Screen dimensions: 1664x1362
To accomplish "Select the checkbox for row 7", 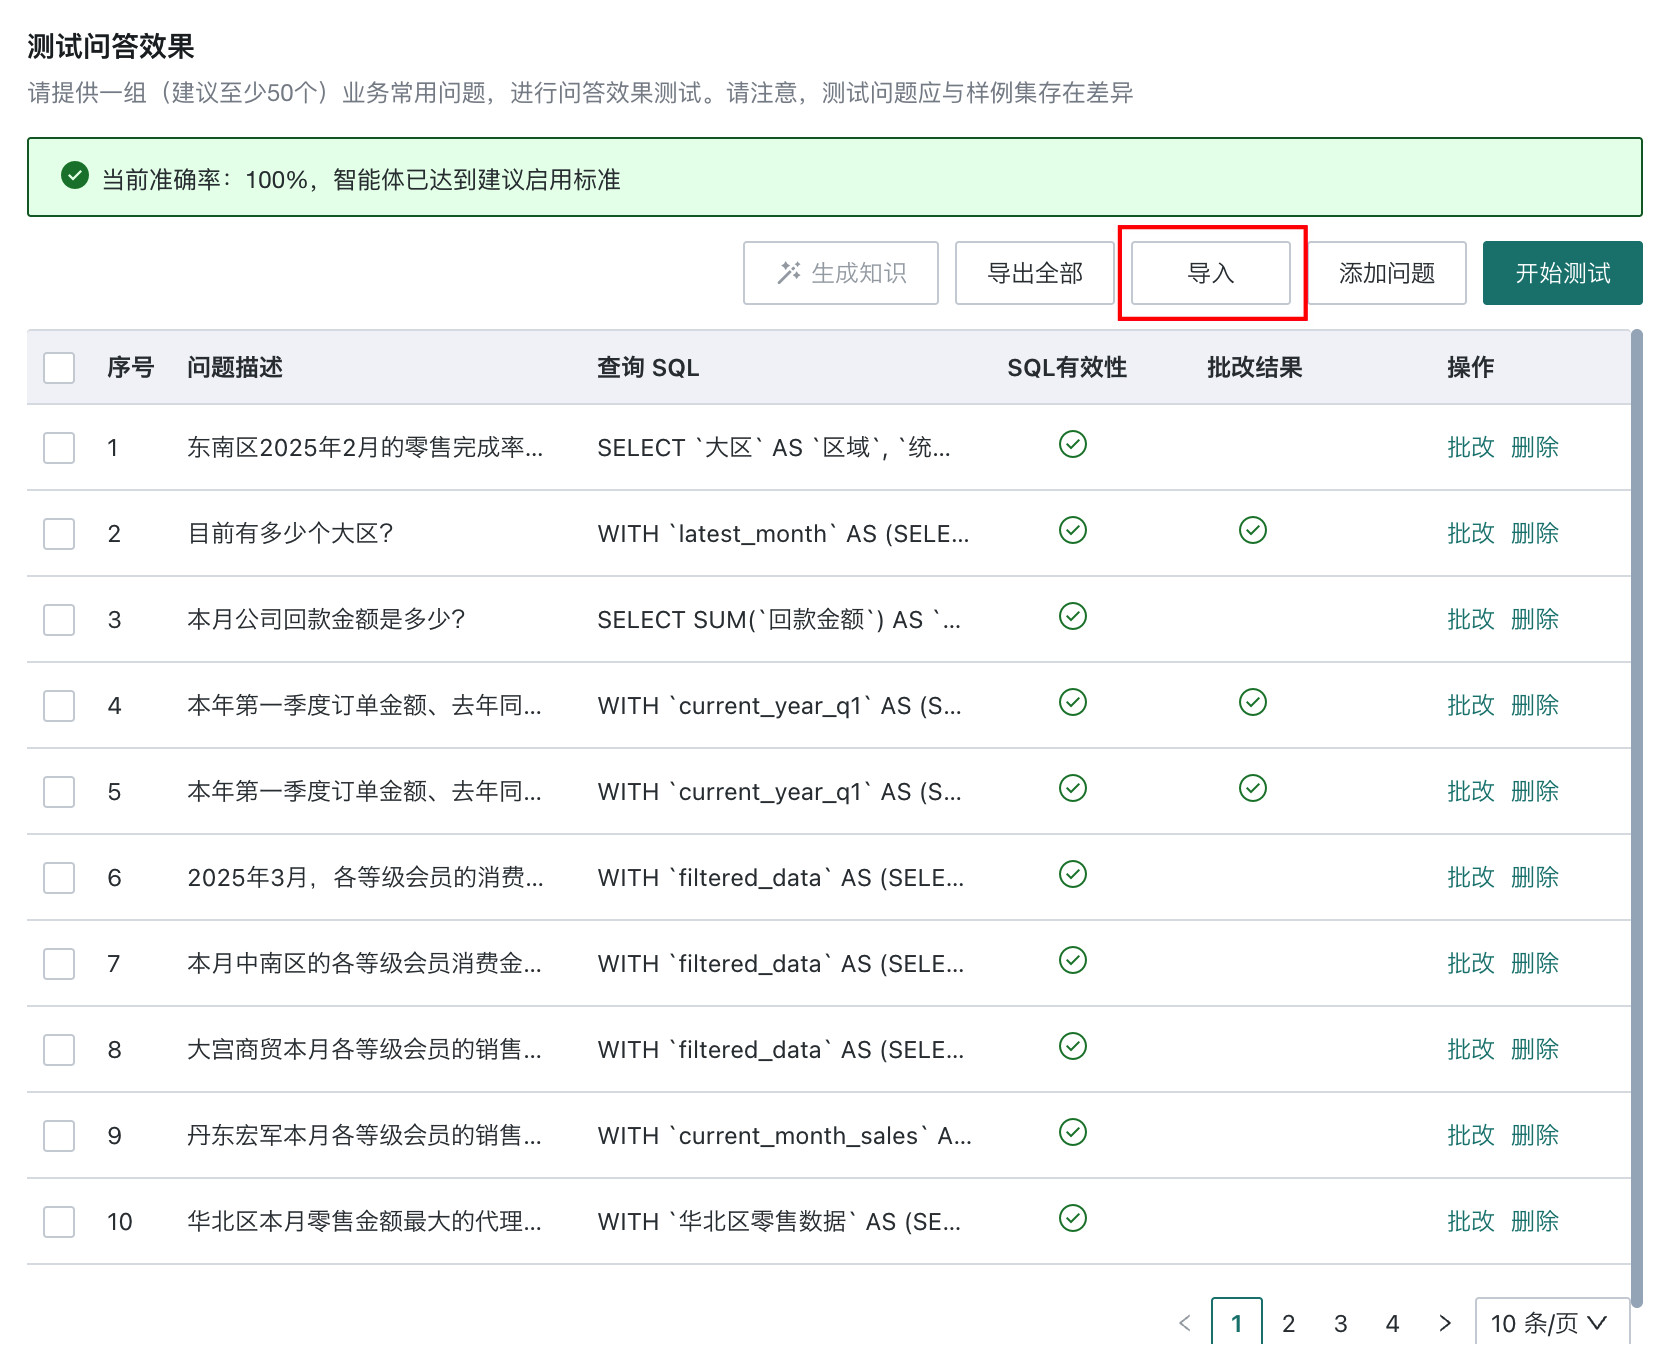I will pyautogui.click(x=59, y=964).
